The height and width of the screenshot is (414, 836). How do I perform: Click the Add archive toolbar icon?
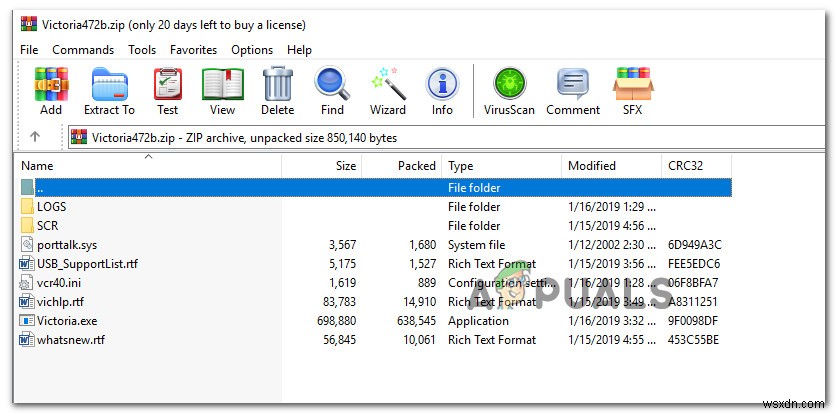pyautogui.click(x=51, y=90)
